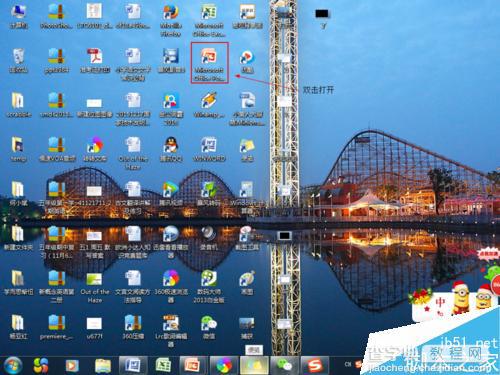Open Windows Explorer from the taskbar
Image resolution: width=500 pixels, height=375 pixels.
103,366
